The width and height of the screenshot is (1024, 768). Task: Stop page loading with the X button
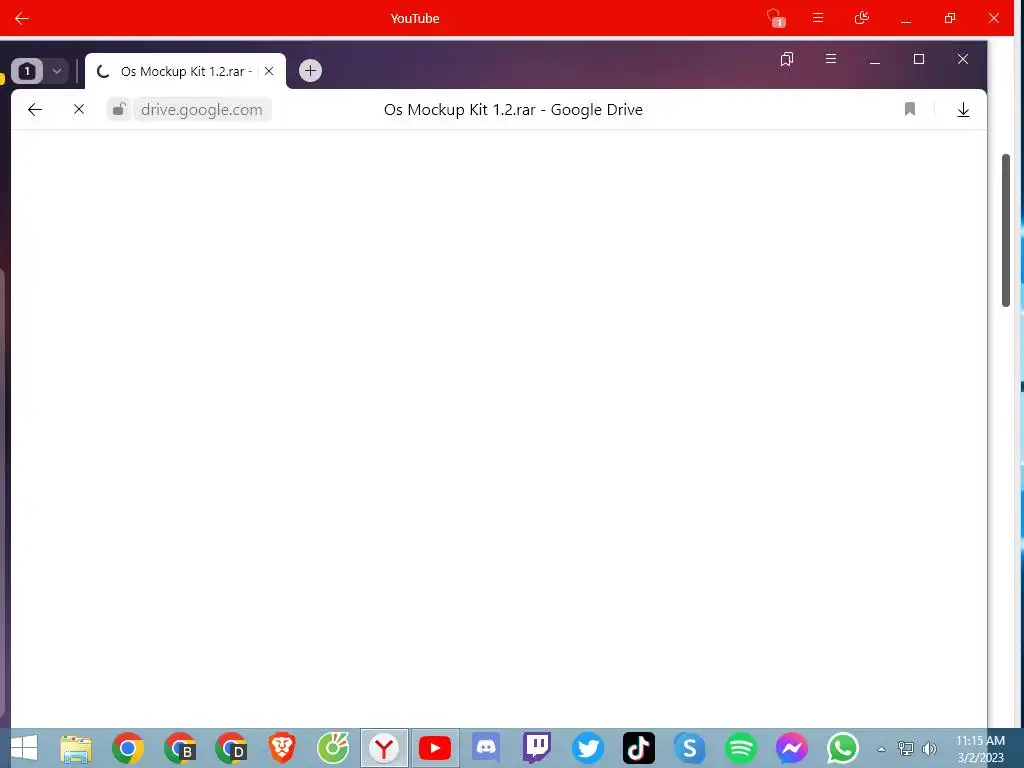(x=79, y=110)
